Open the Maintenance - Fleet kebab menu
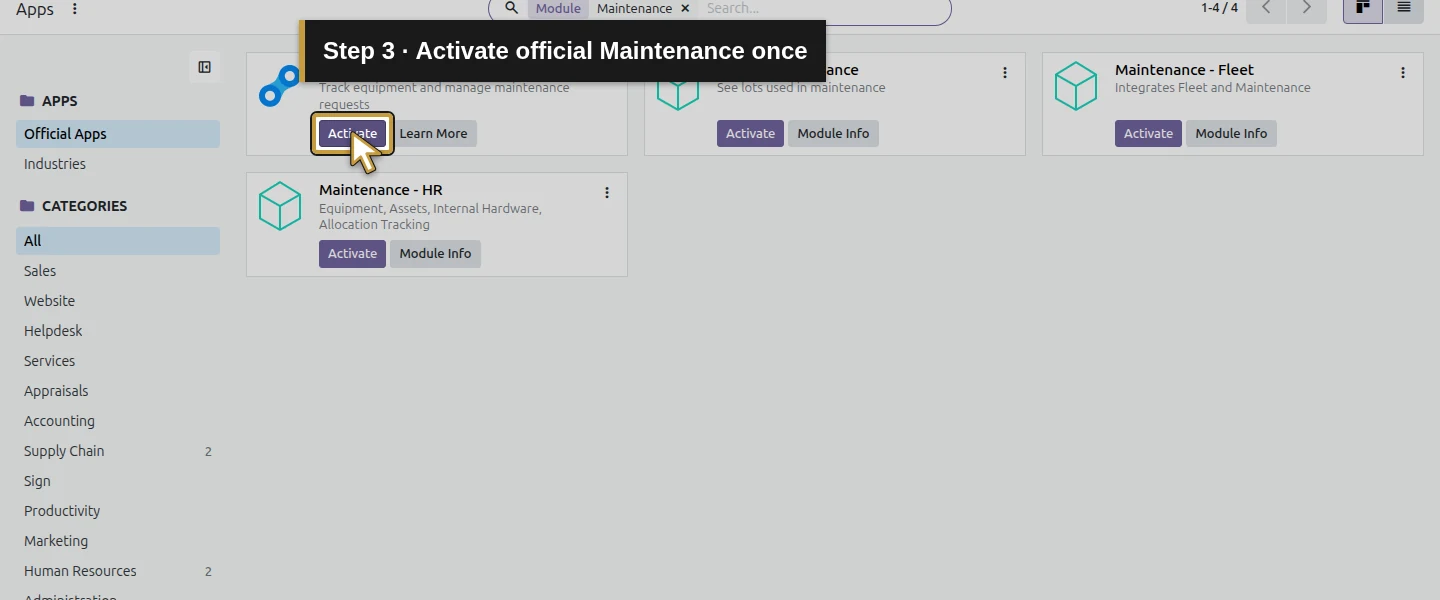The width and height of the screenshot is (1440, 600). pos(1403,73)
